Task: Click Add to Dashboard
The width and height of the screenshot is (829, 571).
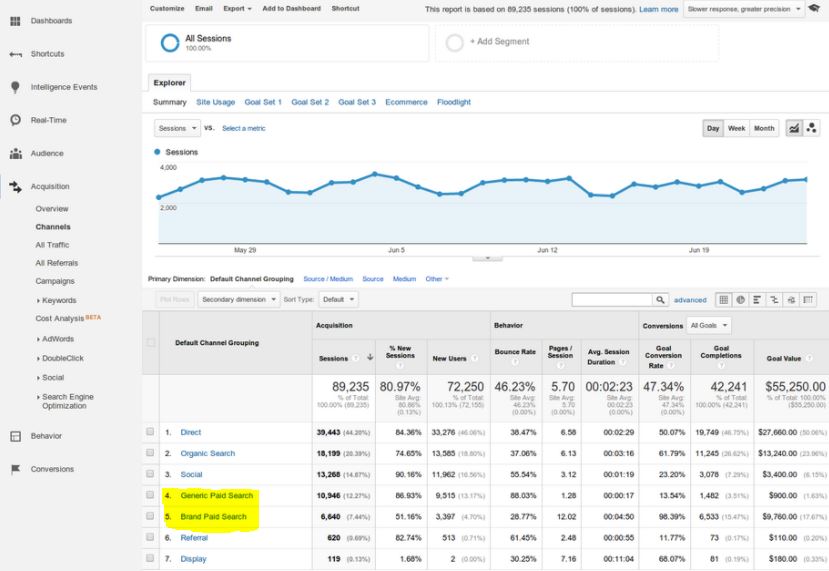Action: click(291, 8)
